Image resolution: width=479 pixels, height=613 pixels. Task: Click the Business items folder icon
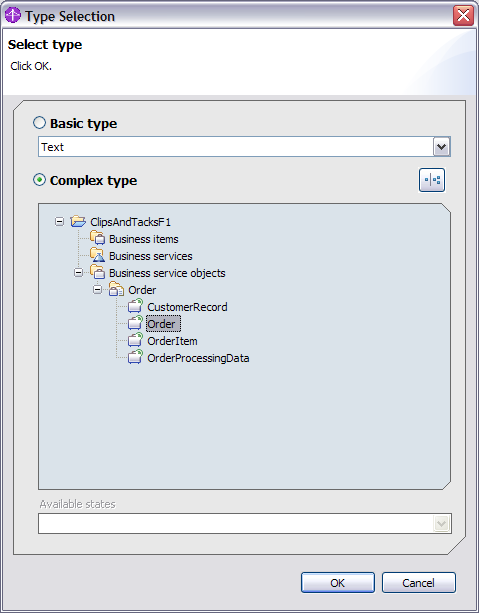coord(97,238)
